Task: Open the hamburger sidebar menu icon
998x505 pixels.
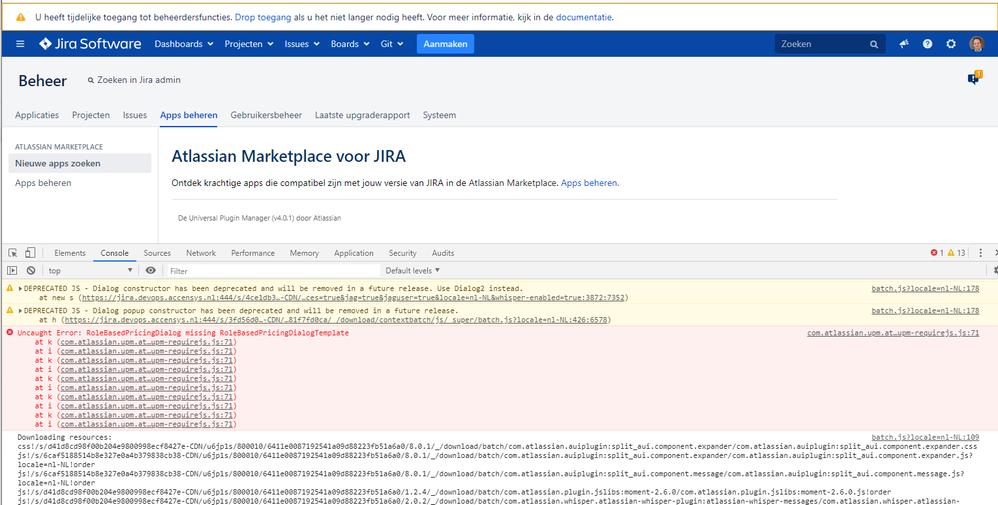Action: point(20,44)
